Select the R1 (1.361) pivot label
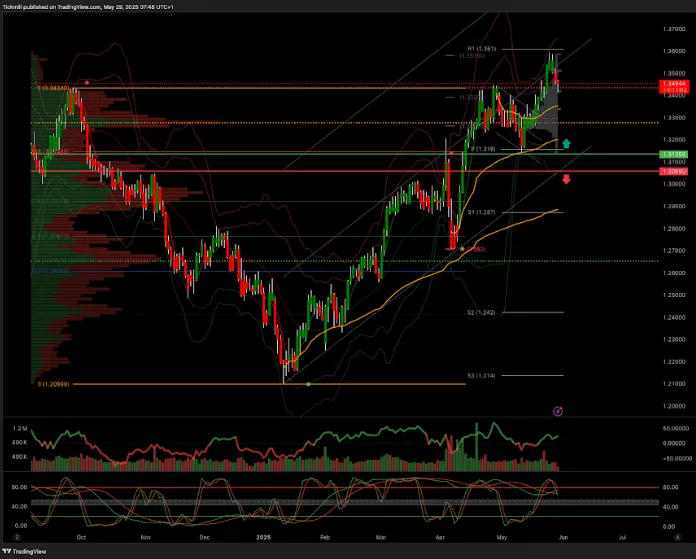The image size is (696, 559). (x=482, y=48)
